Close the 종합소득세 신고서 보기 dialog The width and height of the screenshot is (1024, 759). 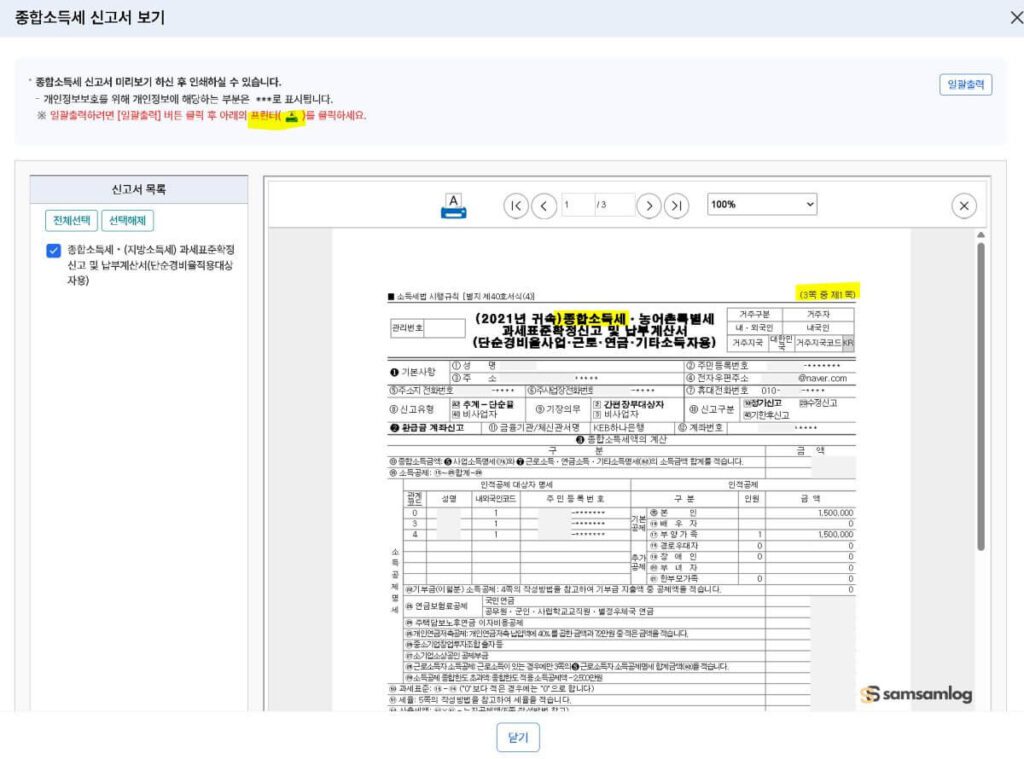pyautogui.click(x=1016, y=18)
